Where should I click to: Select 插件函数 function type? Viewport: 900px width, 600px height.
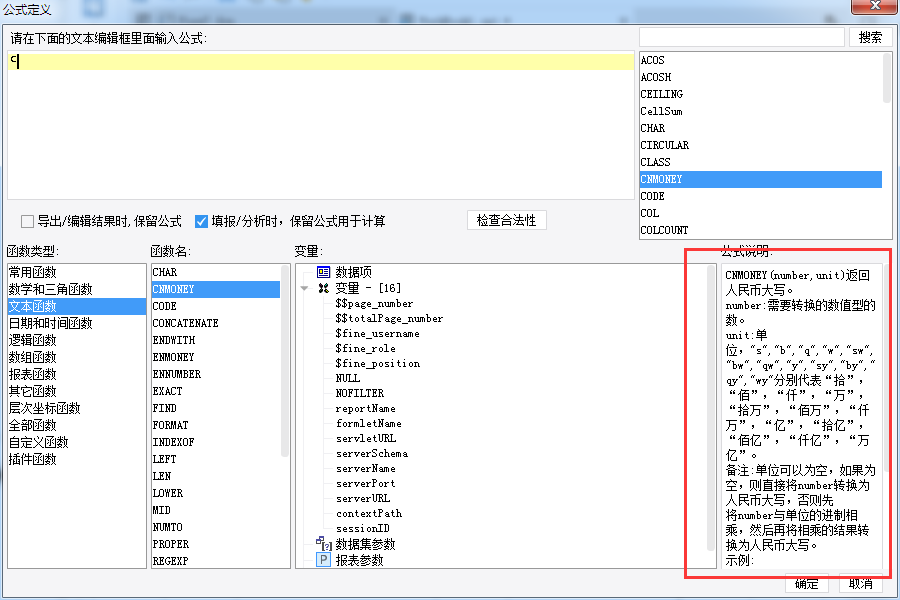[x=76, y=459]
